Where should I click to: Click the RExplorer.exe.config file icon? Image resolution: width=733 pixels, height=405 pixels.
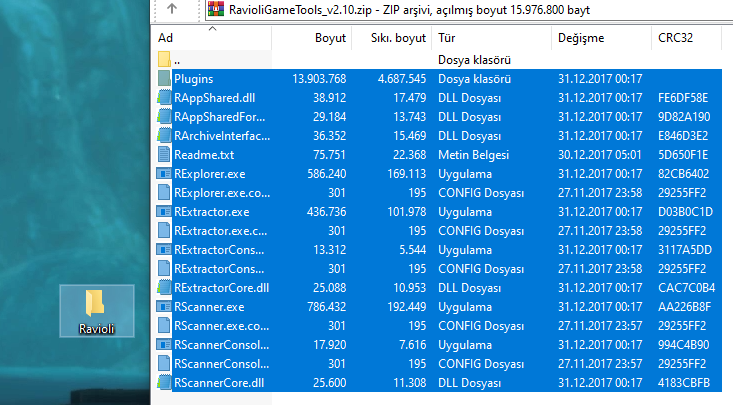click(x=164, y=193)
